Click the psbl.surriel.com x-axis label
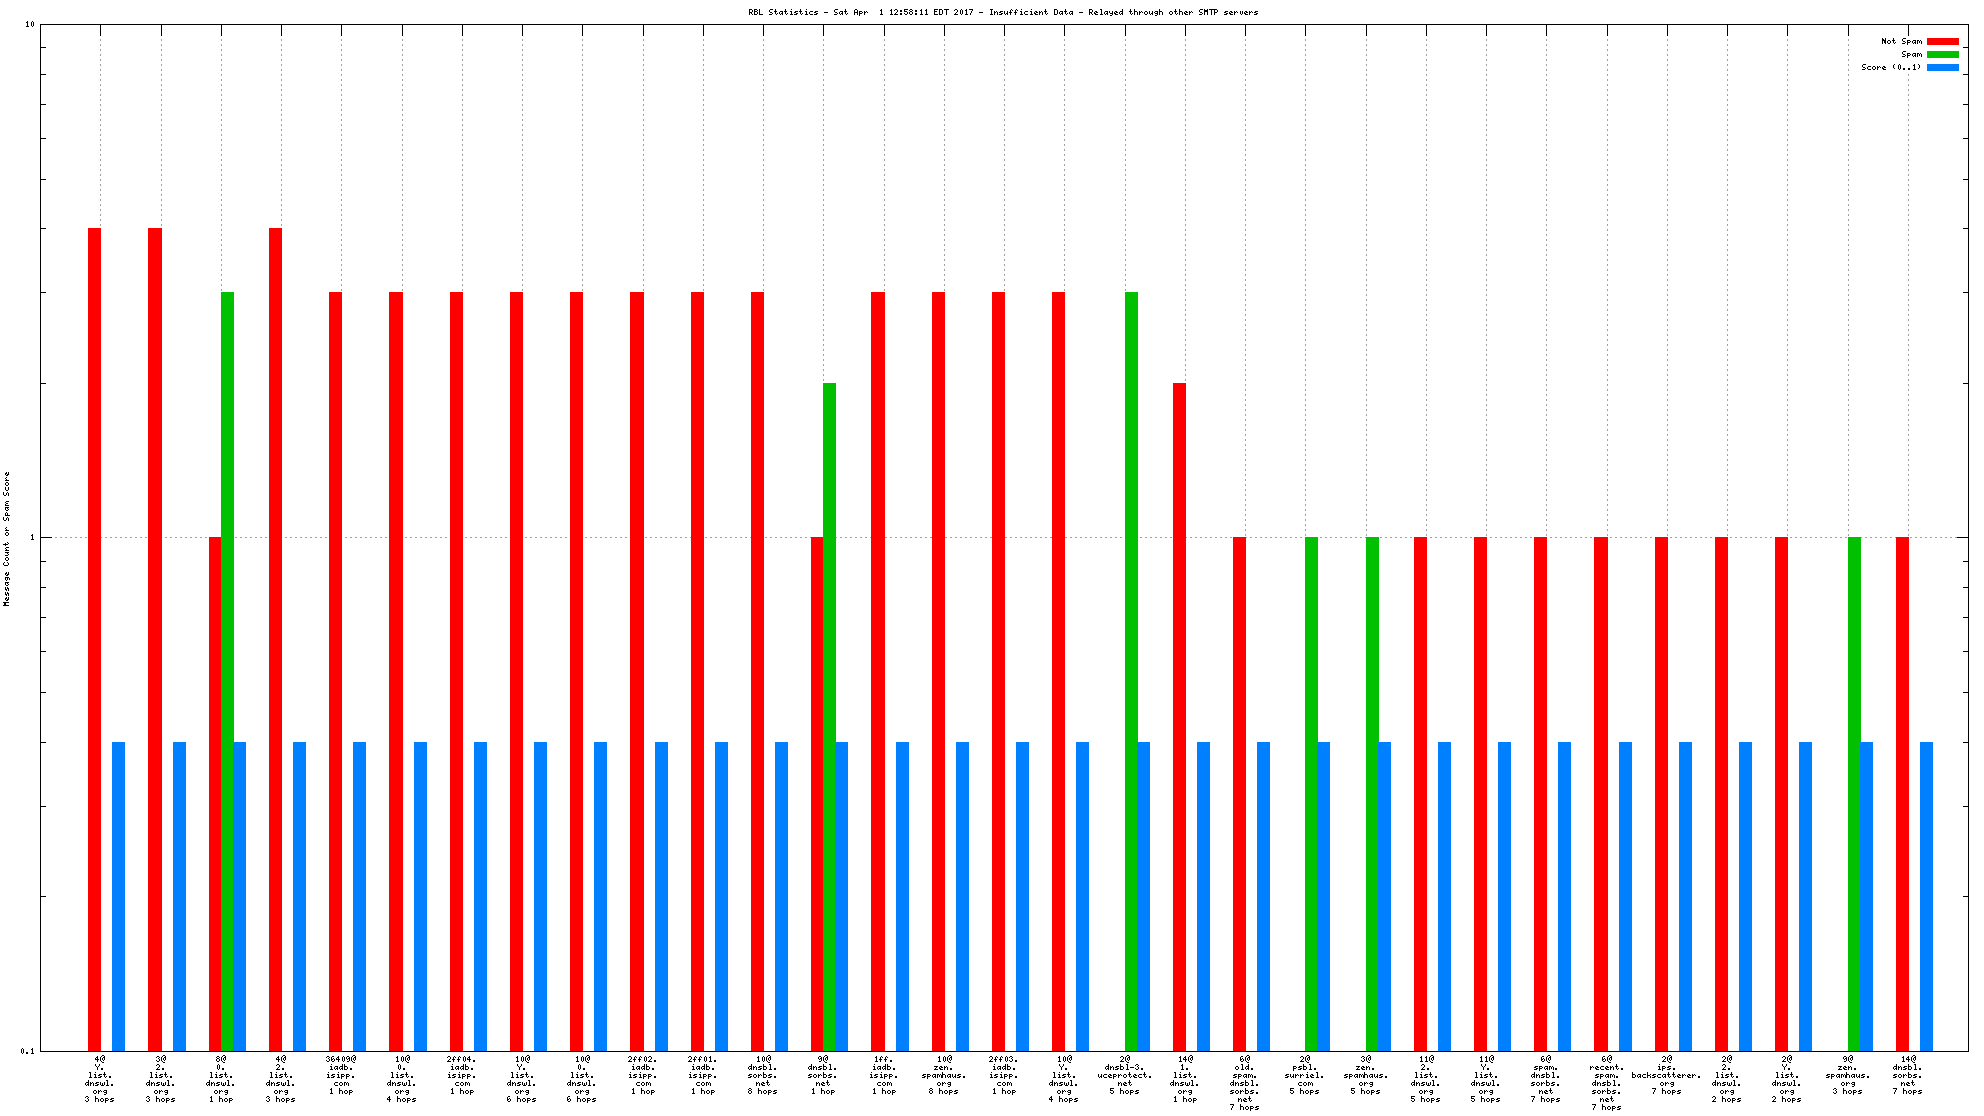Screen dimensions: 1984x1116 pos(1305,1075)
